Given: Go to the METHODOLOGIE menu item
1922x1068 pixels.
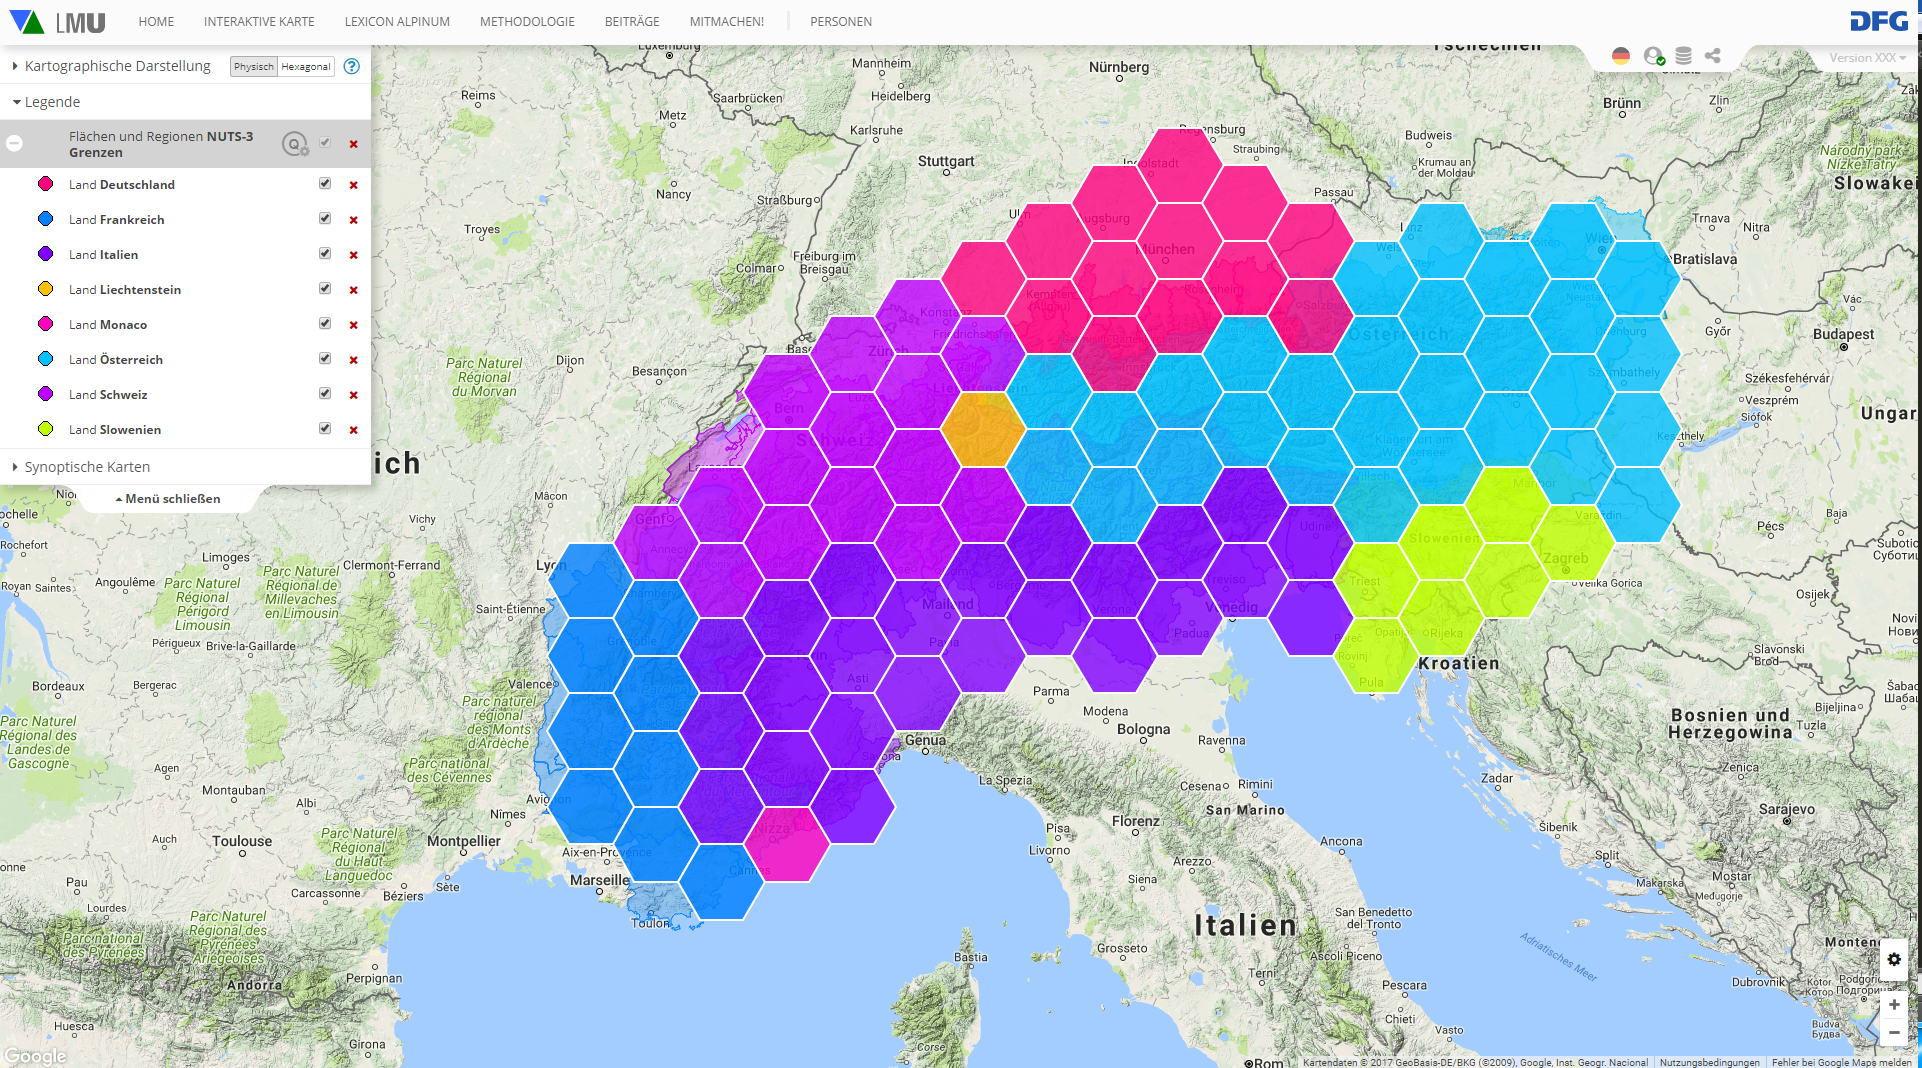Looking at the screenshot, I should [527, 22].
